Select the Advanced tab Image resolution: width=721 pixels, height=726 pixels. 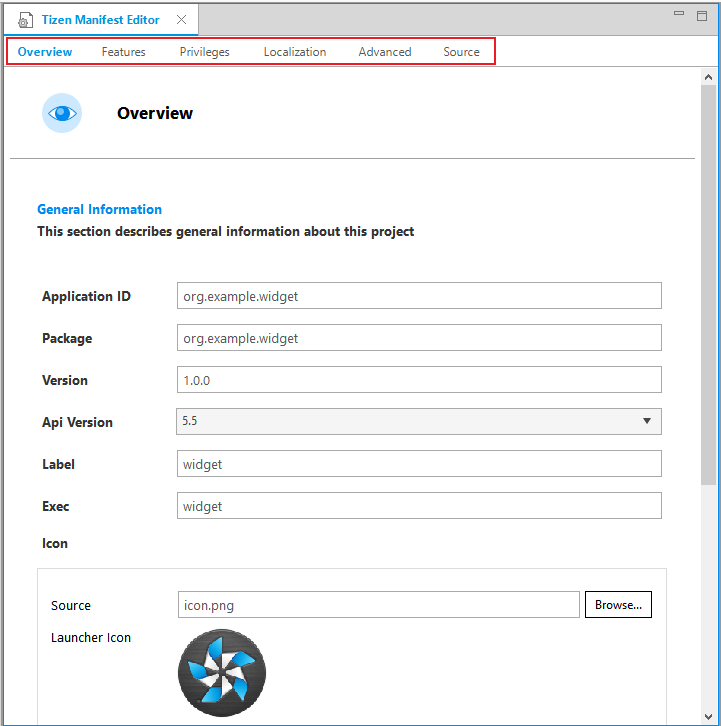385,52
